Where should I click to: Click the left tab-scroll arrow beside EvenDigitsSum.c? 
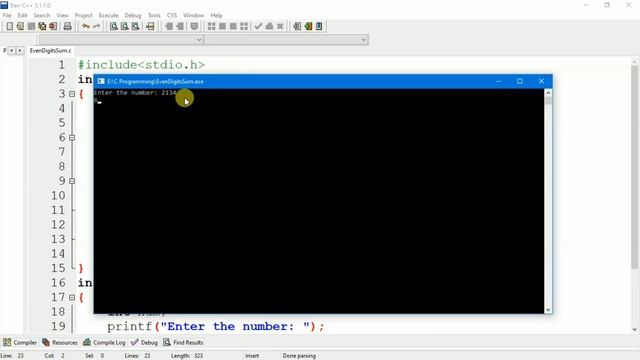pos(11,51)
